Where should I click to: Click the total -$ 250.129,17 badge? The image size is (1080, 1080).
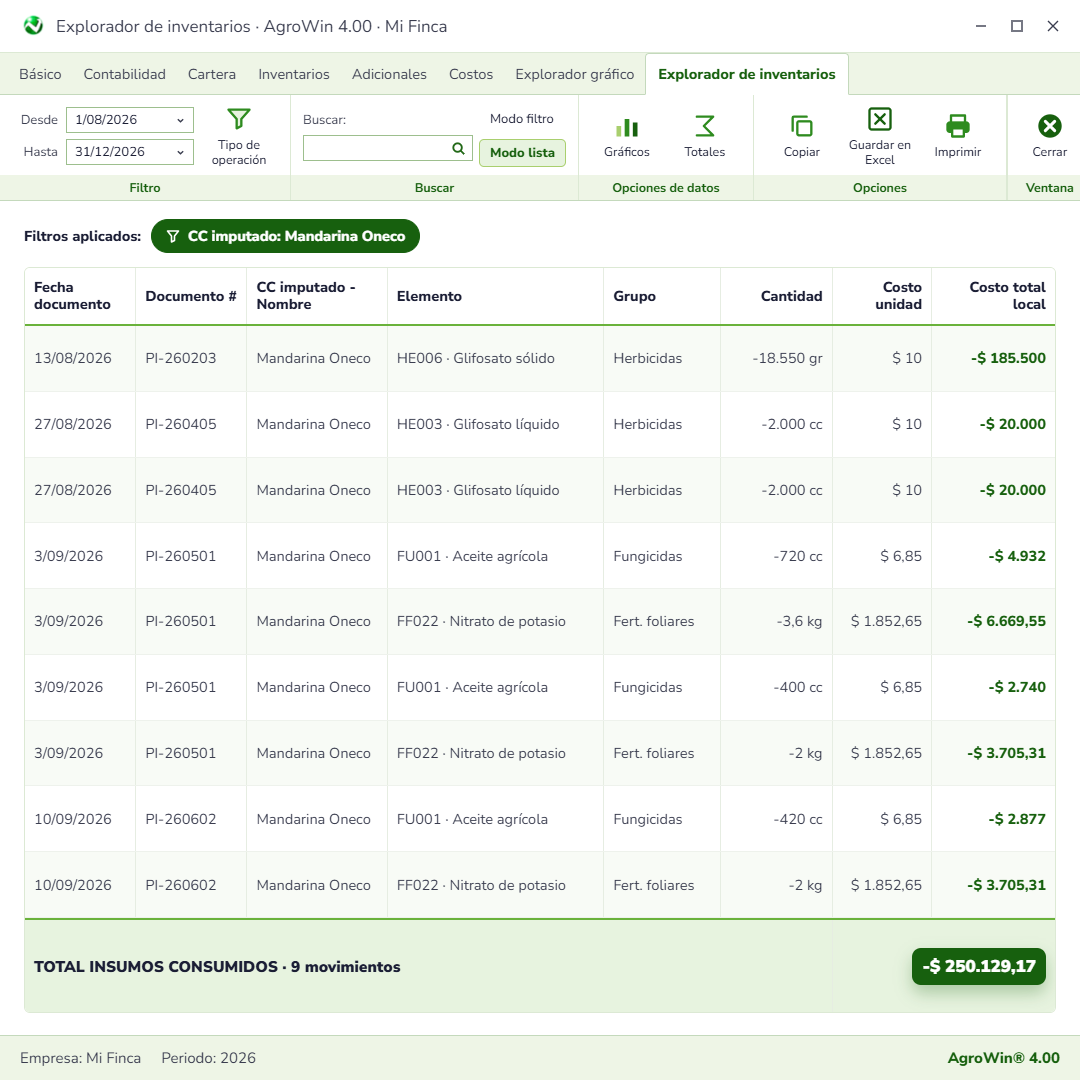click(978, 966)
